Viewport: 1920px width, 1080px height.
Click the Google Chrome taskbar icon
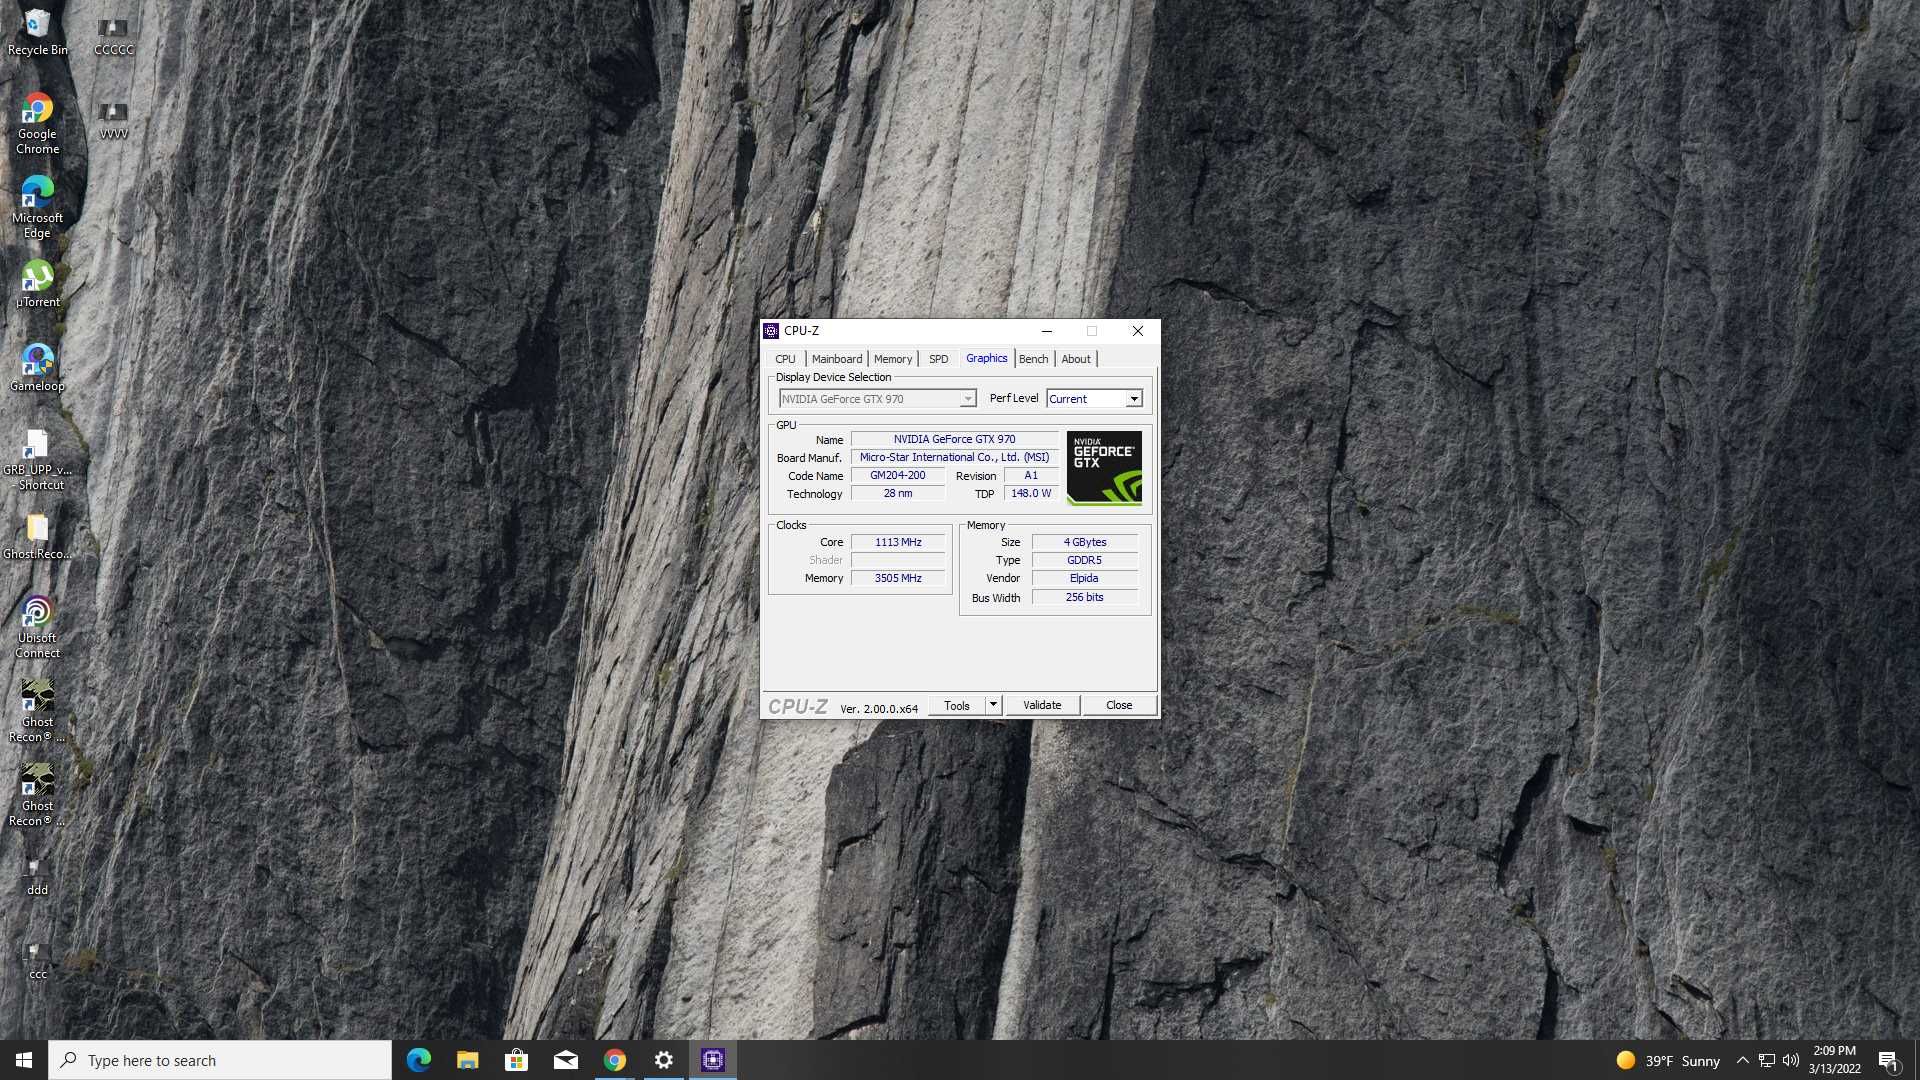point(615,1059)
